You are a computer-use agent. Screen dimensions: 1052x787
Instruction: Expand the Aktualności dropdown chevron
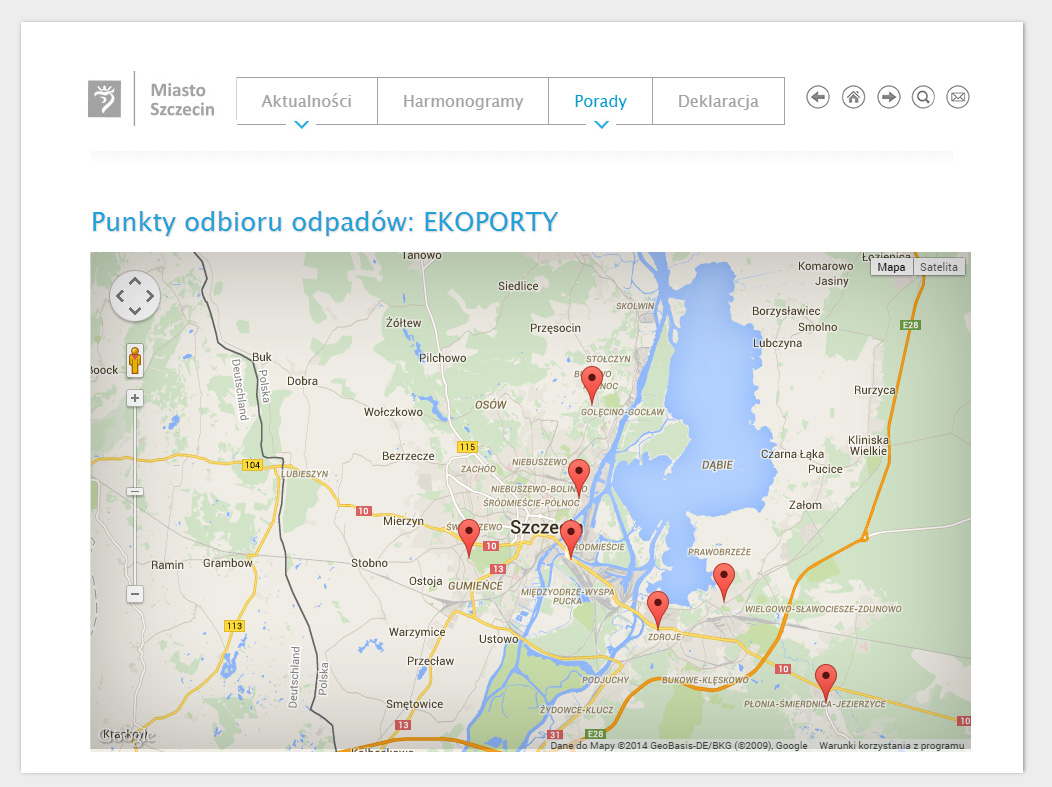point(302,125)
